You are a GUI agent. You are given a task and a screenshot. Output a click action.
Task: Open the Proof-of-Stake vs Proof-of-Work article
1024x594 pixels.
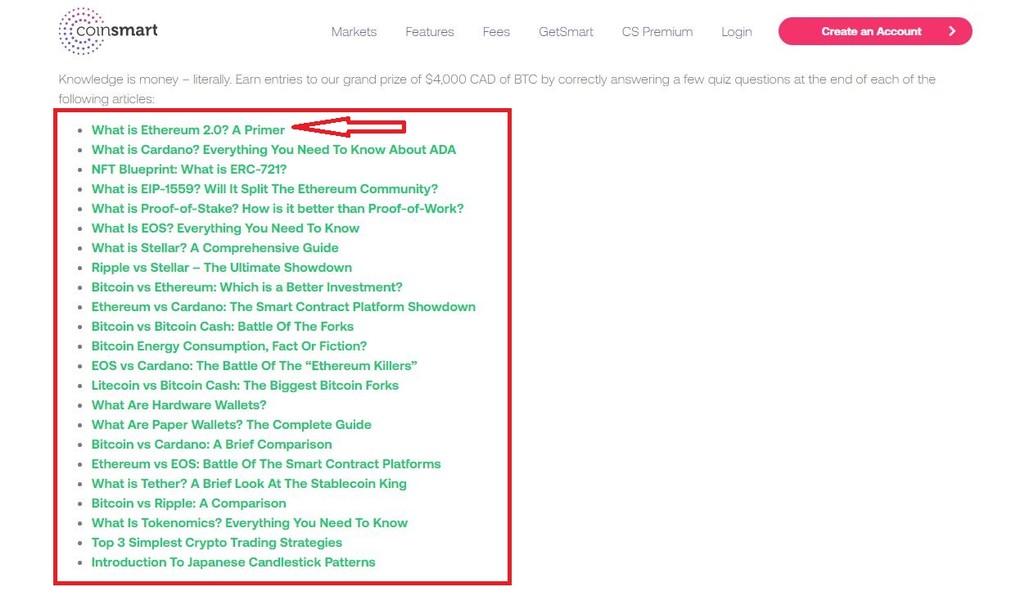(x=278, y=208)
